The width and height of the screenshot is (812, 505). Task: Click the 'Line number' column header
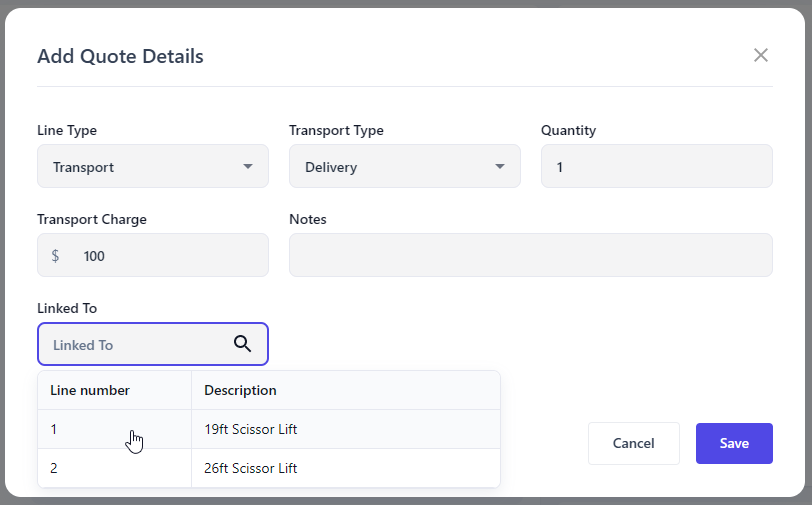coord(90,390)
